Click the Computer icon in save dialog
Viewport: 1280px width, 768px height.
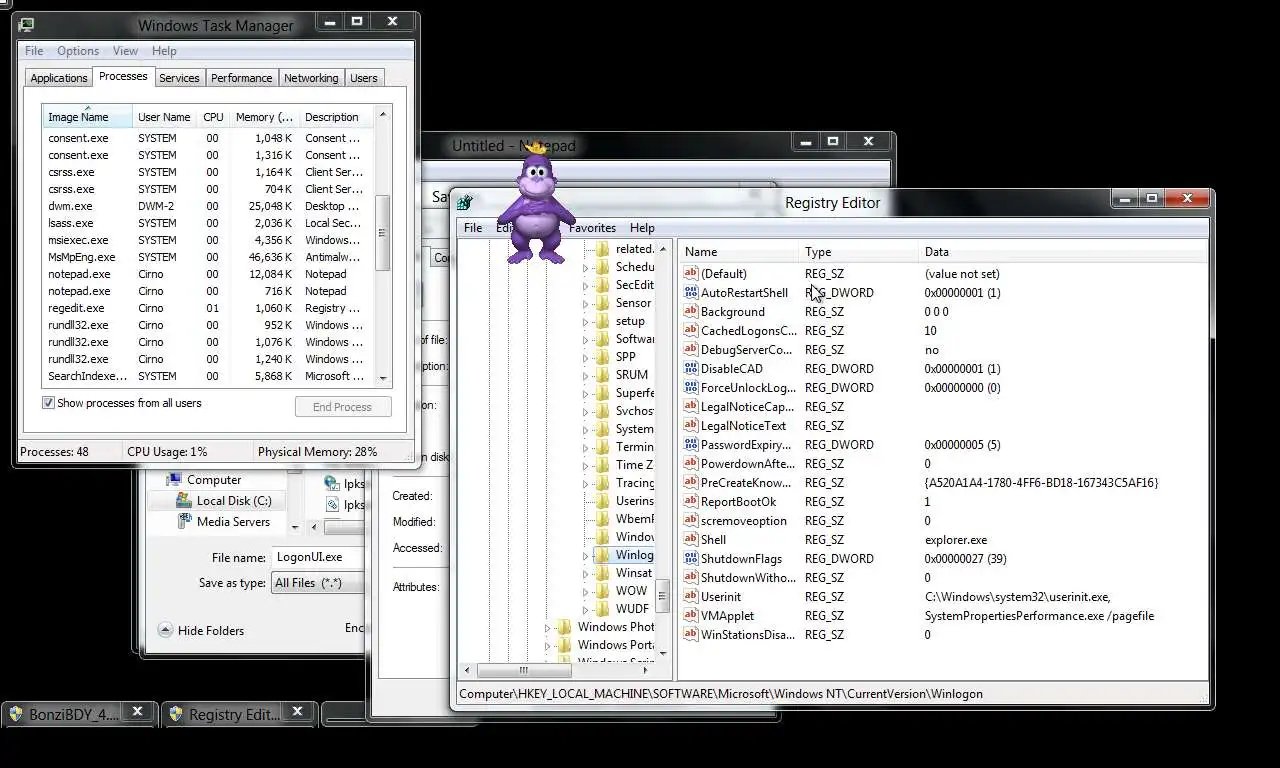[x=174, y=480]
